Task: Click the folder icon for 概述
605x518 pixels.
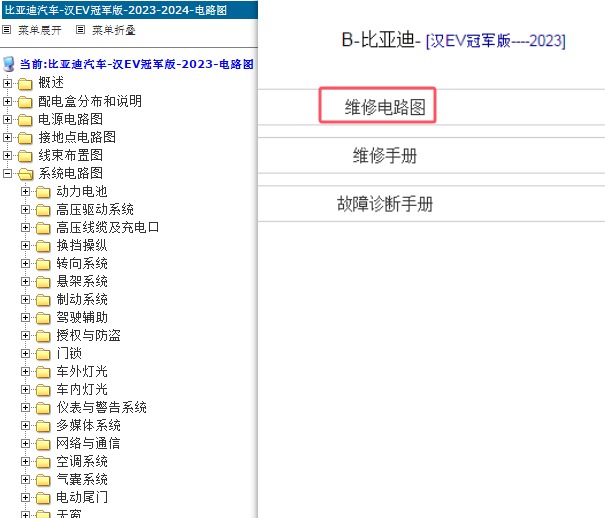Action: tap(25, 83)
